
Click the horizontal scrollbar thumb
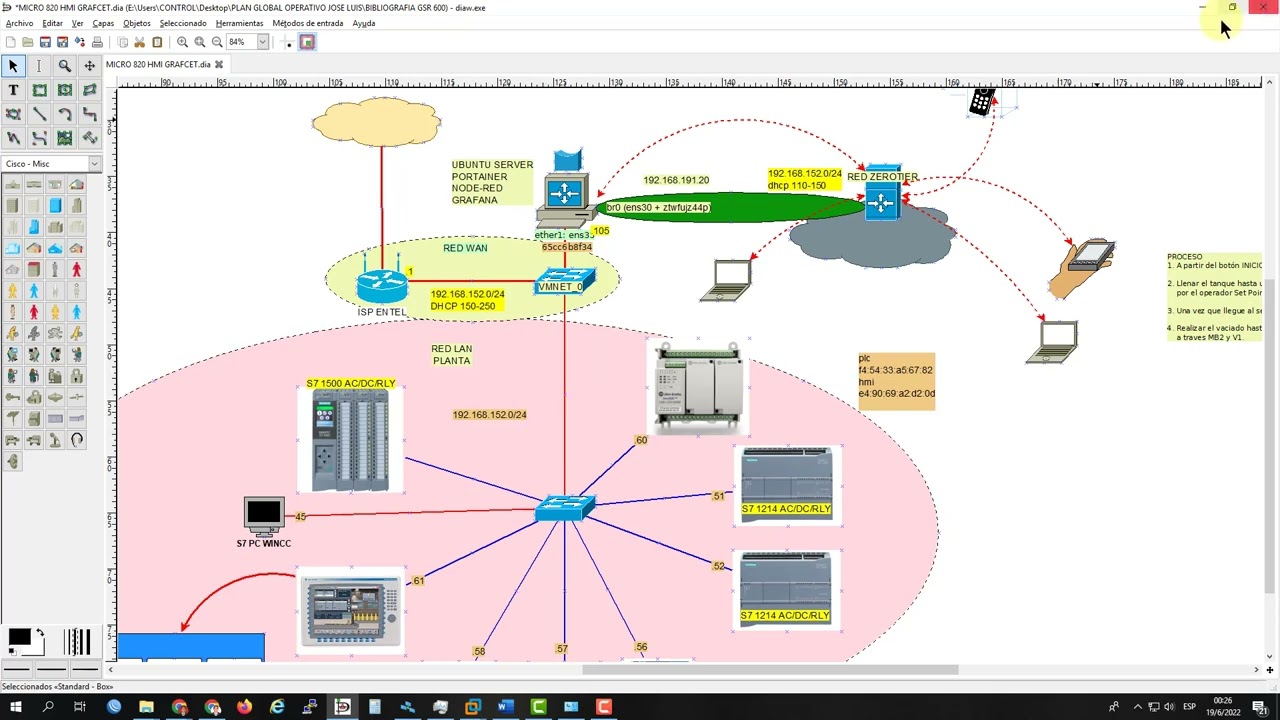(x=770, y=670)
